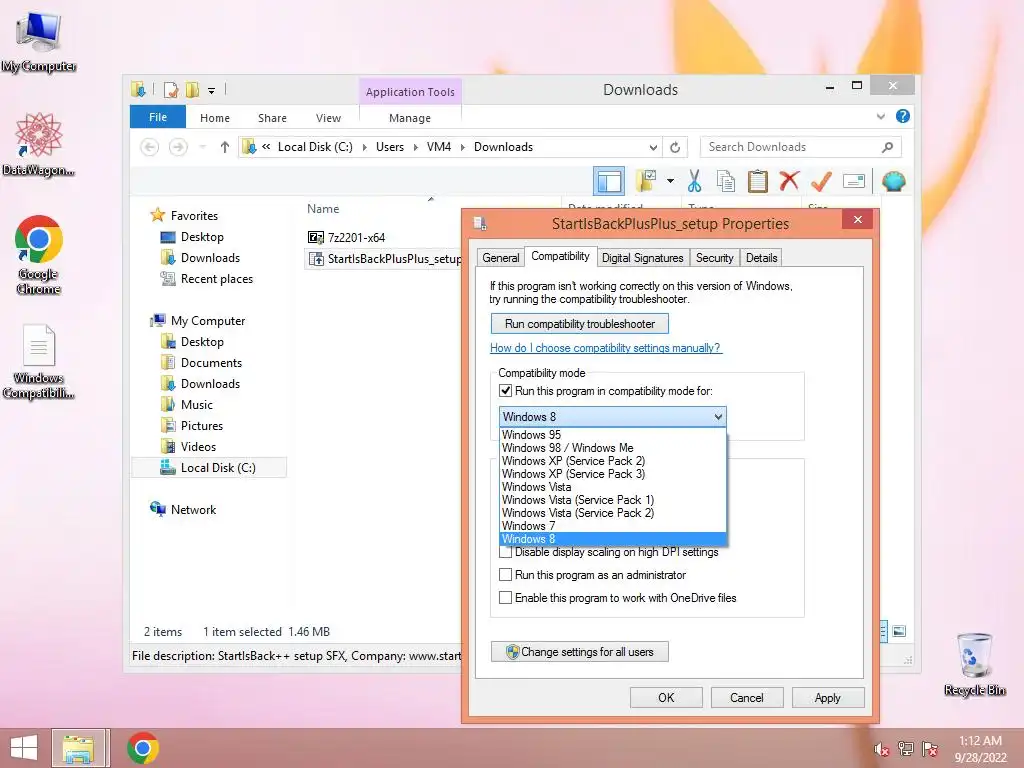Screen dimensions: 1024x768
Task: Open folder options toolbar dropdown arrow
Action: 670,181
